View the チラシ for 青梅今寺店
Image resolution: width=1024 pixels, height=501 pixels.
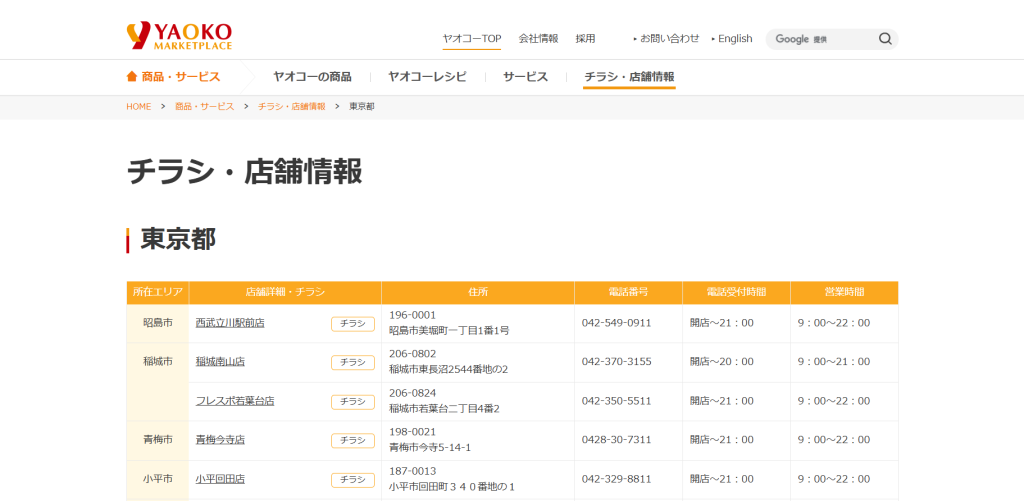[x=352, y=440]
